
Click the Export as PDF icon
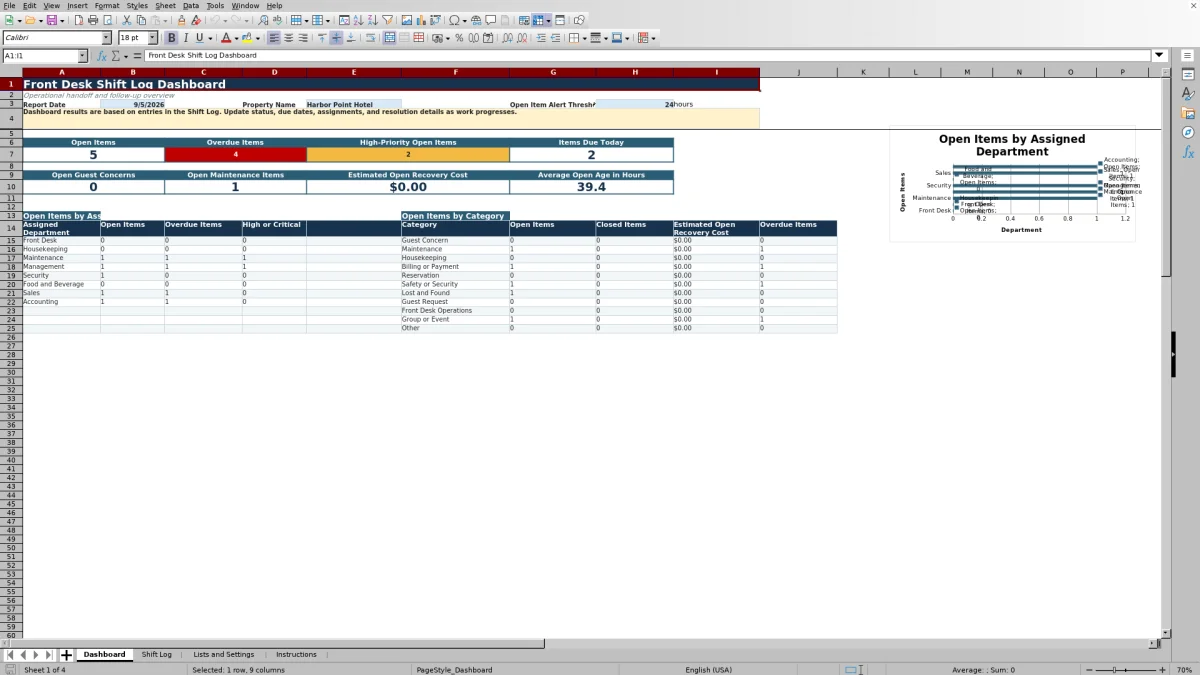coord(79,20)
